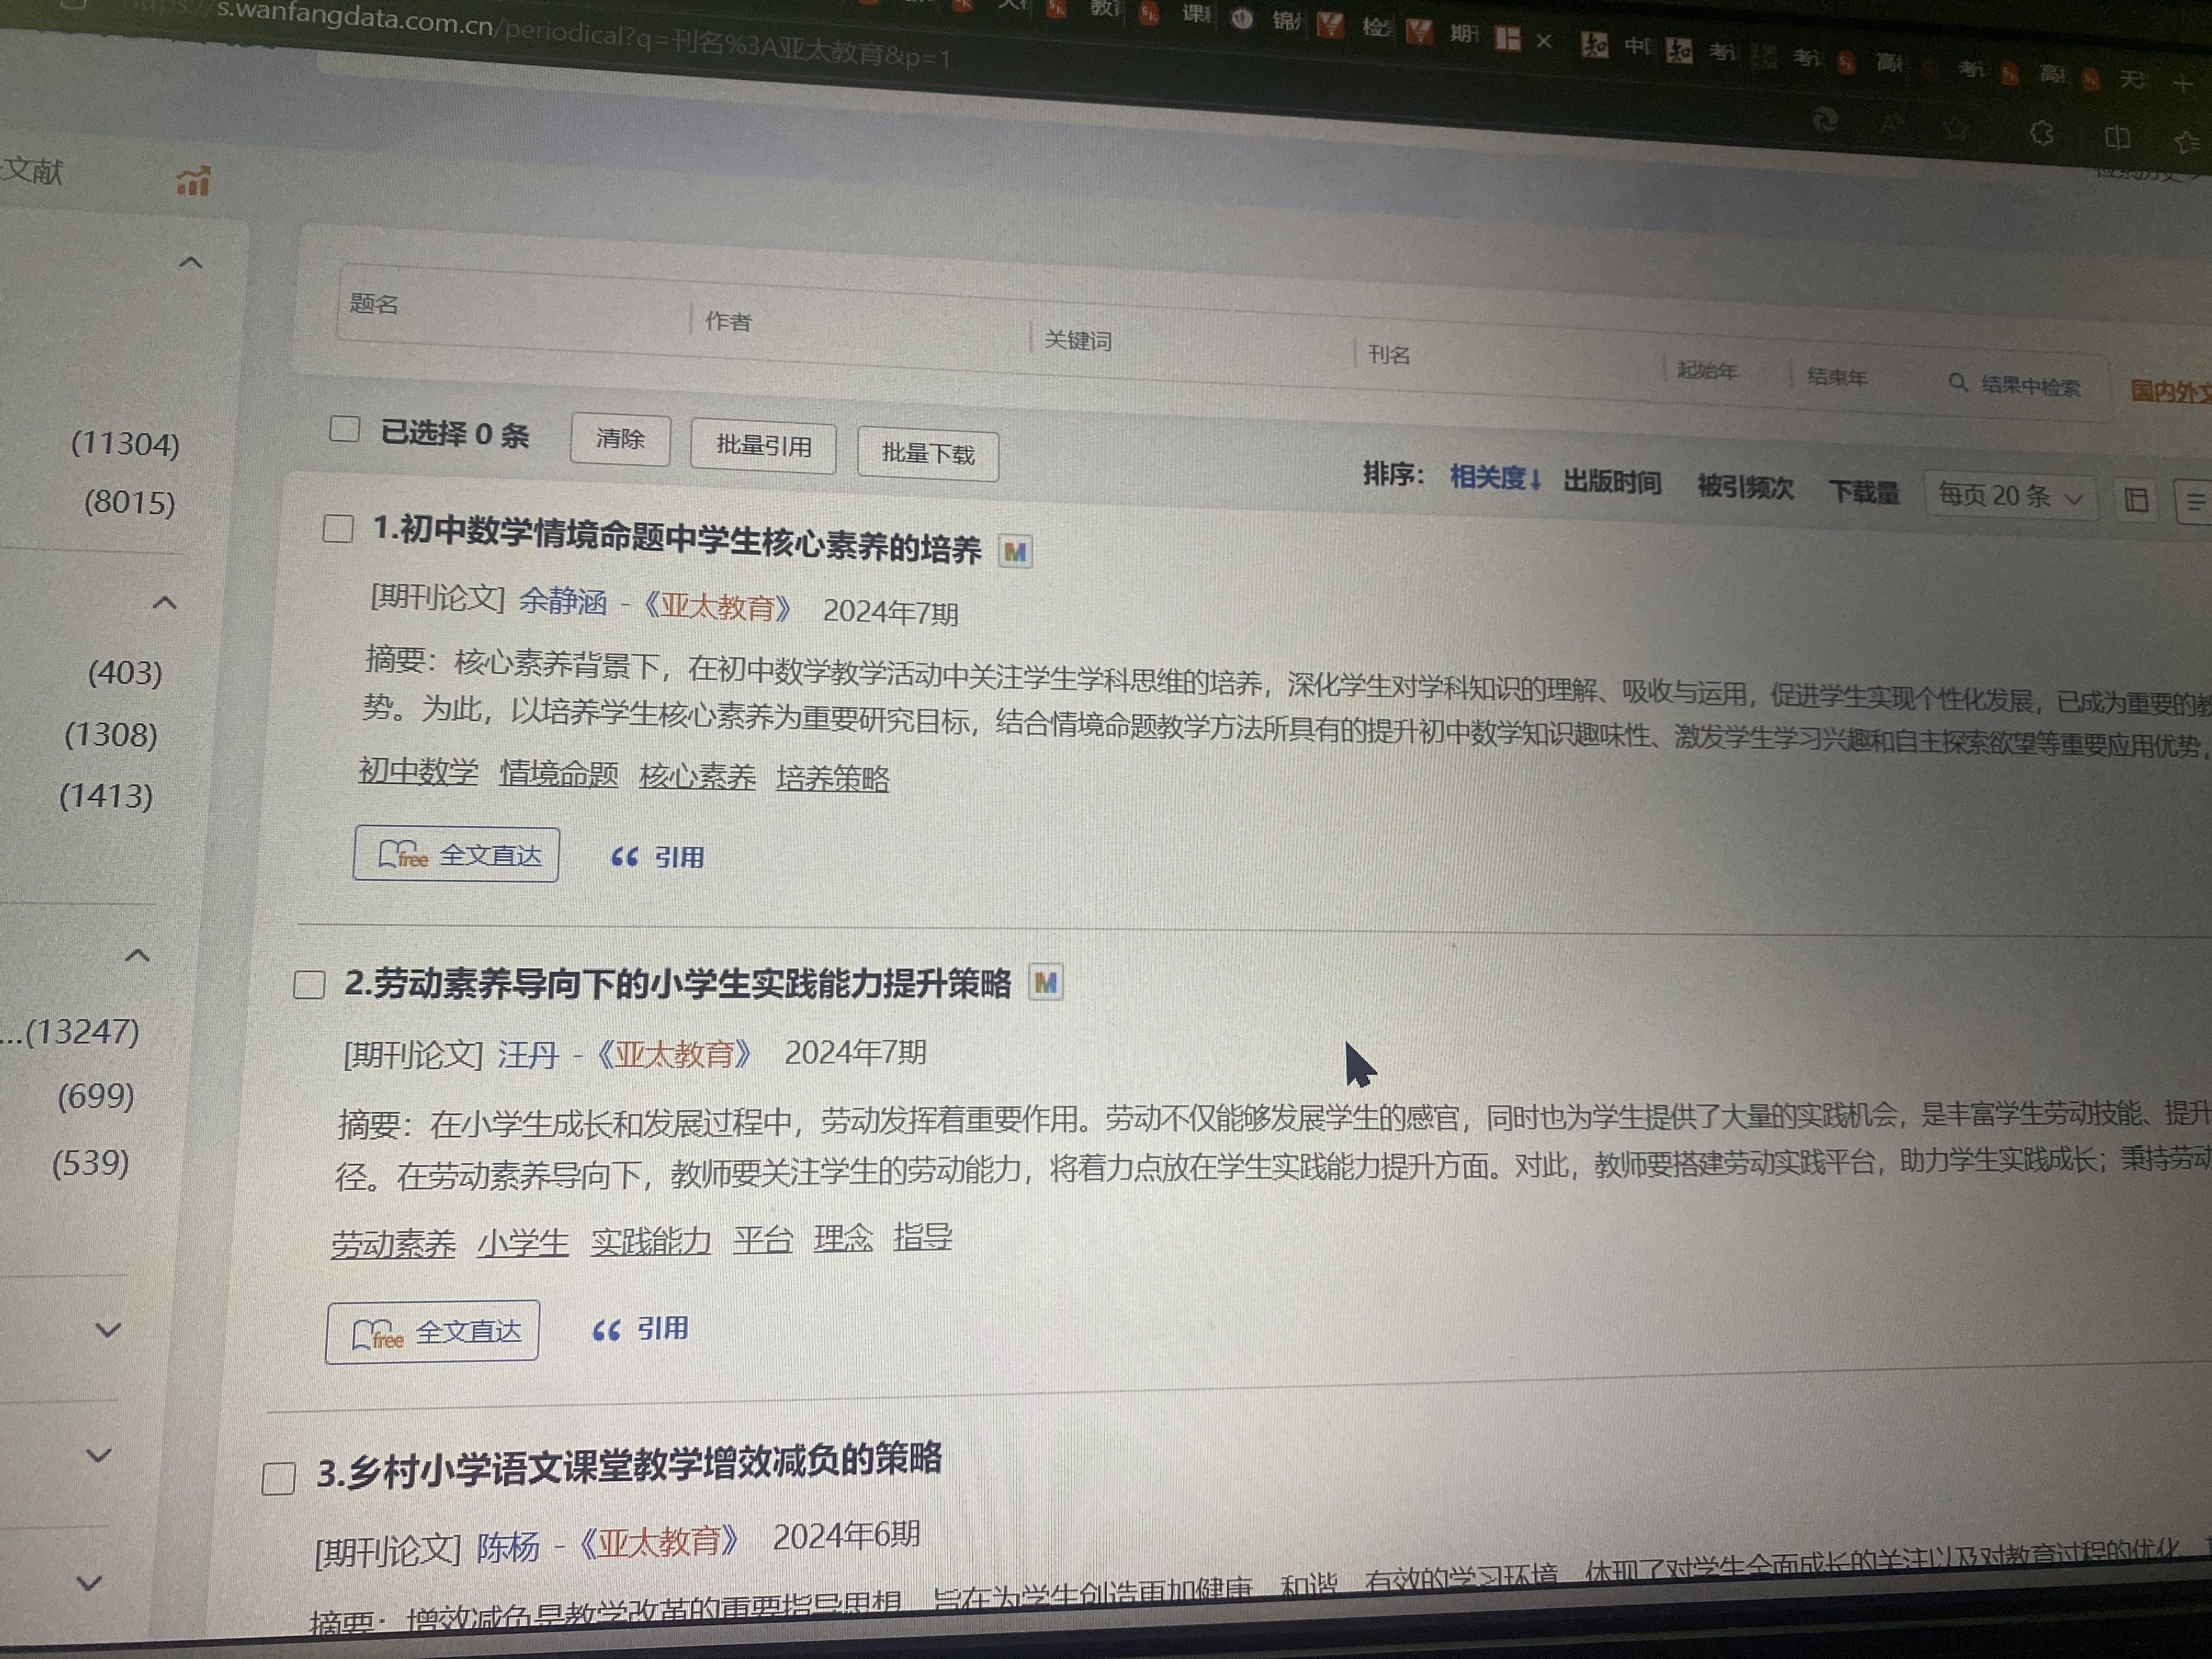Click quote icon 引用 for article 1

(657, 857)
